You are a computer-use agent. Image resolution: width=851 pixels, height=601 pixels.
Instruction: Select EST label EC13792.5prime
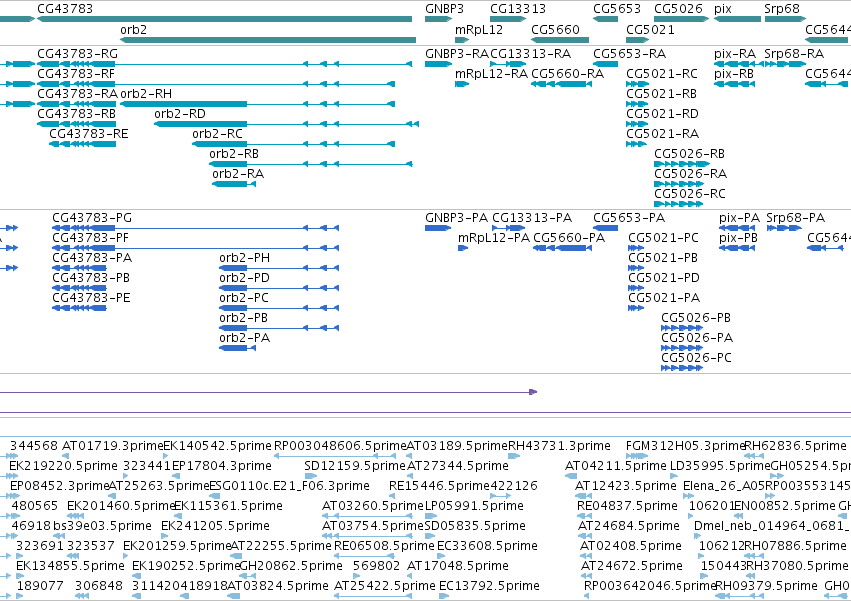(489, 586)
